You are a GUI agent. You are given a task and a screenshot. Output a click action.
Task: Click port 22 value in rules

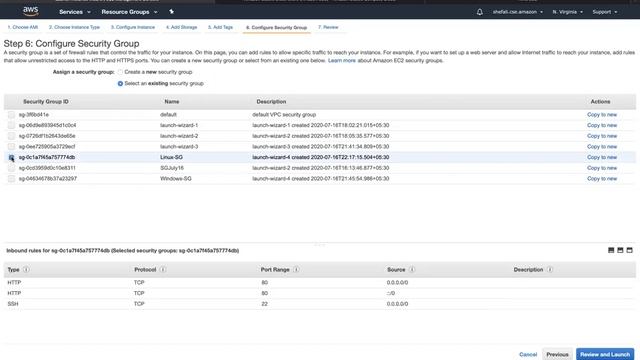(x=264, y=304)
